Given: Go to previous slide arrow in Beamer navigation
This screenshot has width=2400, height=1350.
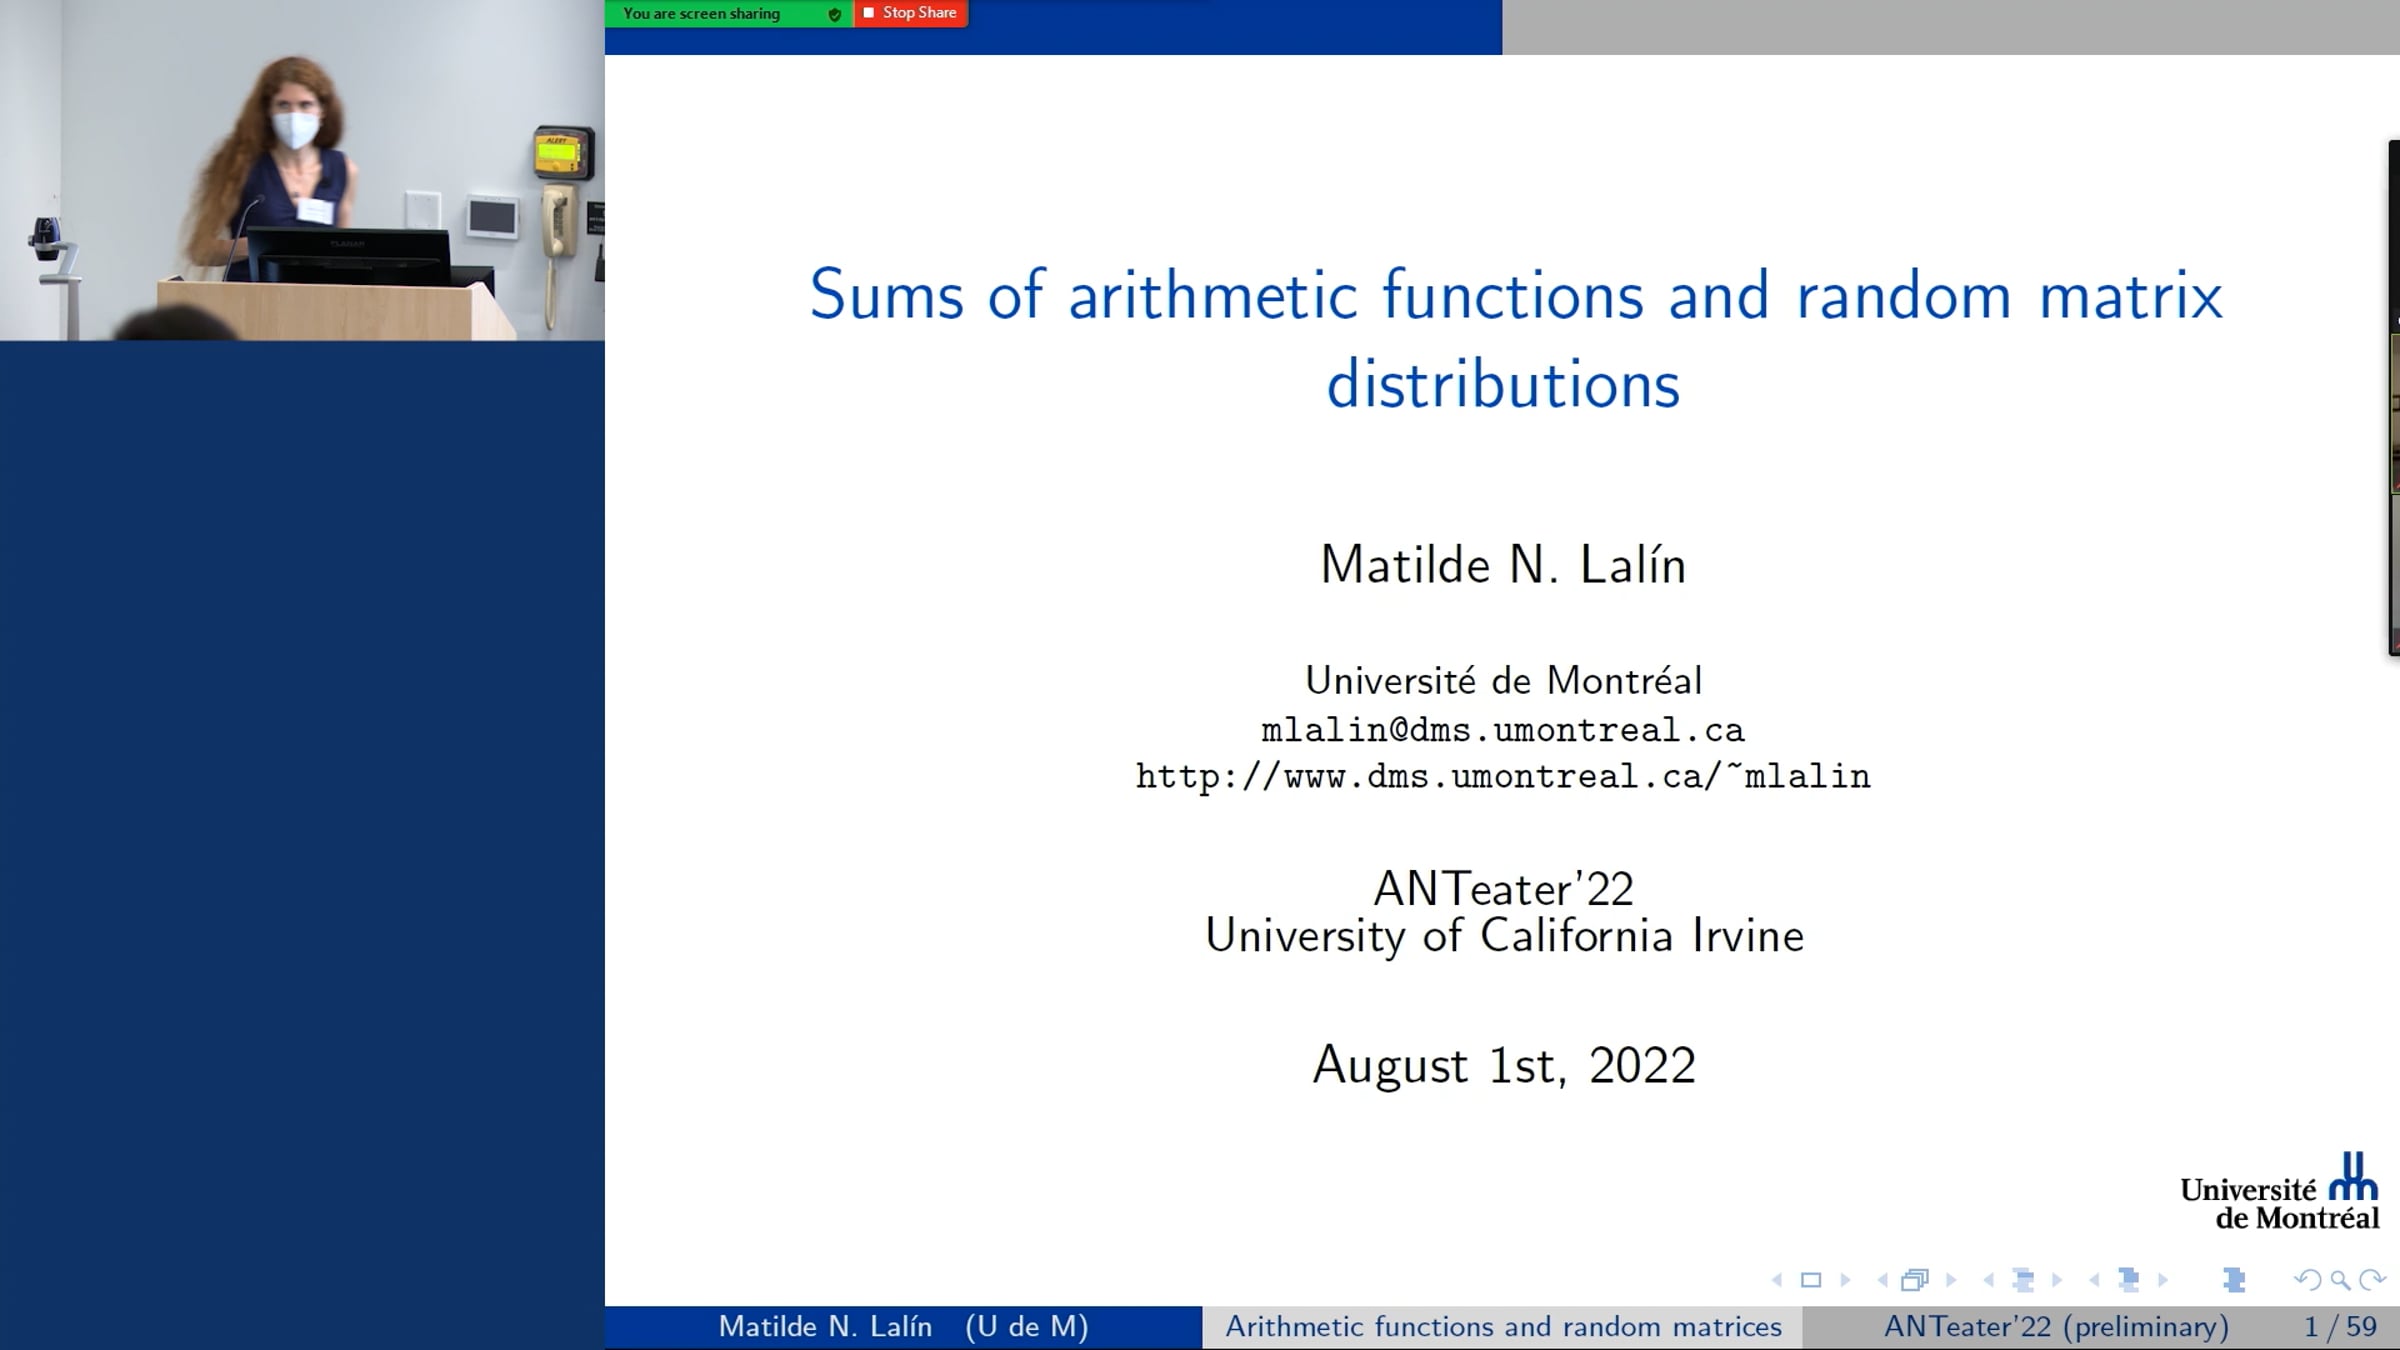Looking at the screenshot, I should [x=1777, y=1280].
